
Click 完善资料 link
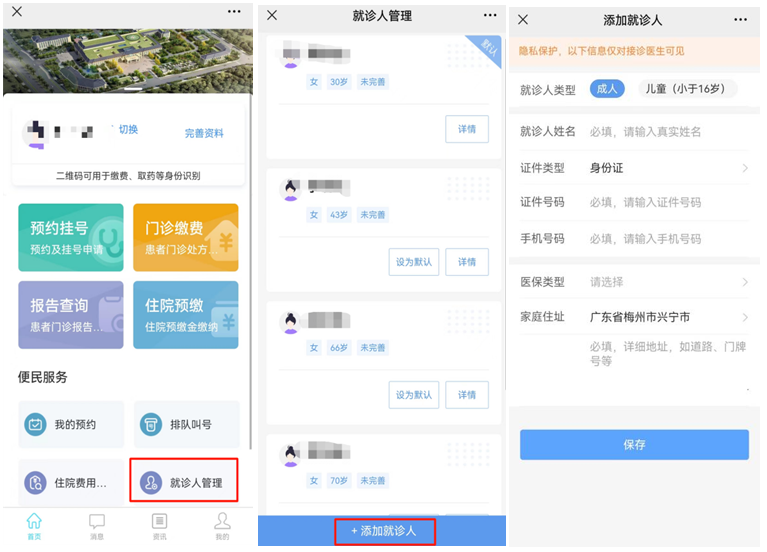coord(204,133)
